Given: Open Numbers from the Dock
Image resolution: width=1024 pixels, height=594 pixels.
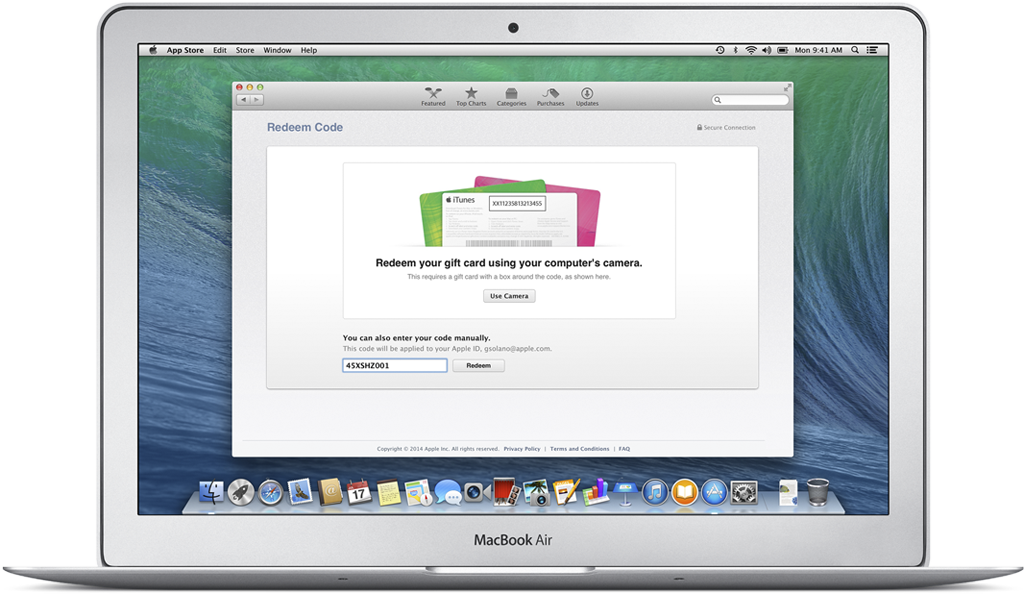Looking at the screenshot, I should click(x=595, y=492).
